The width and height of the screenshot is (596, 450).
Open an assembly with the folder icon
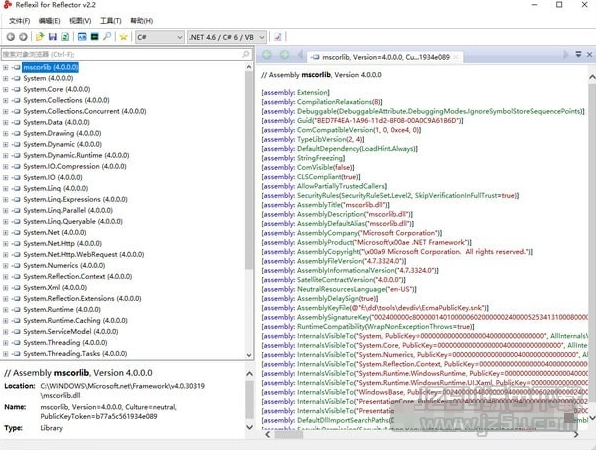point(40,37)
